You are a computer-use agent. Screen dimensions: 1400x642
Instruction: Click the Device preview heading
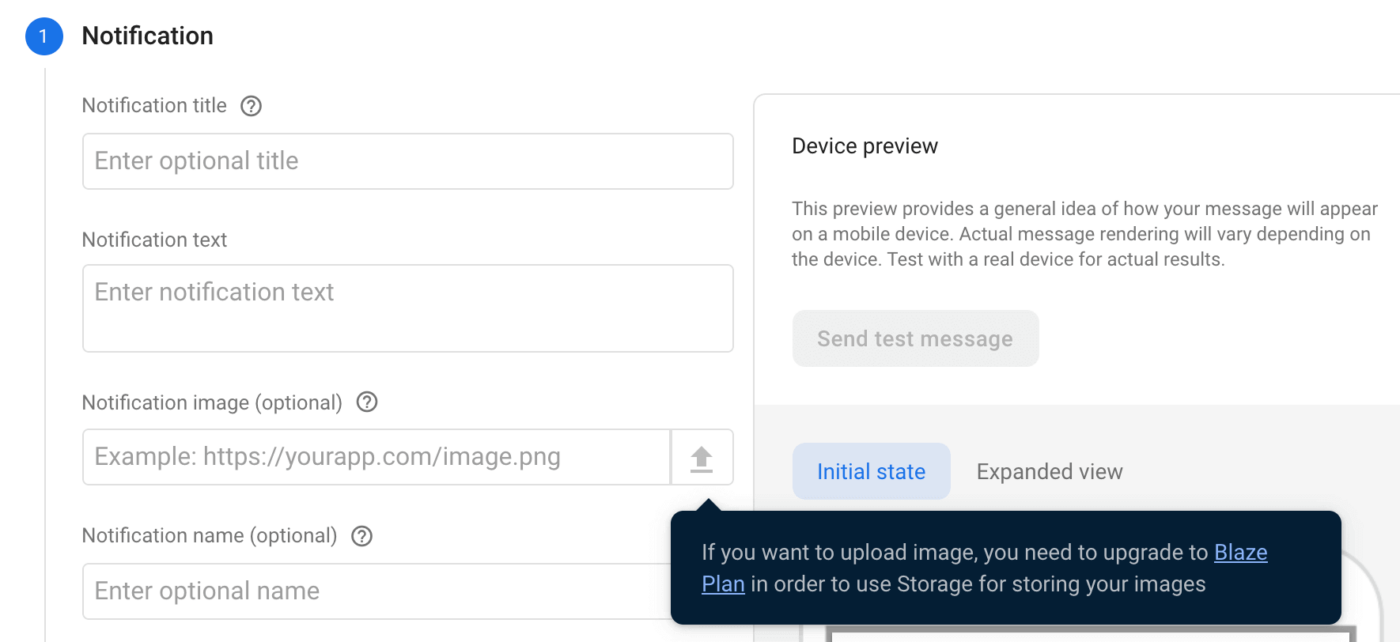pyautogui.click(x=865, y=146)
